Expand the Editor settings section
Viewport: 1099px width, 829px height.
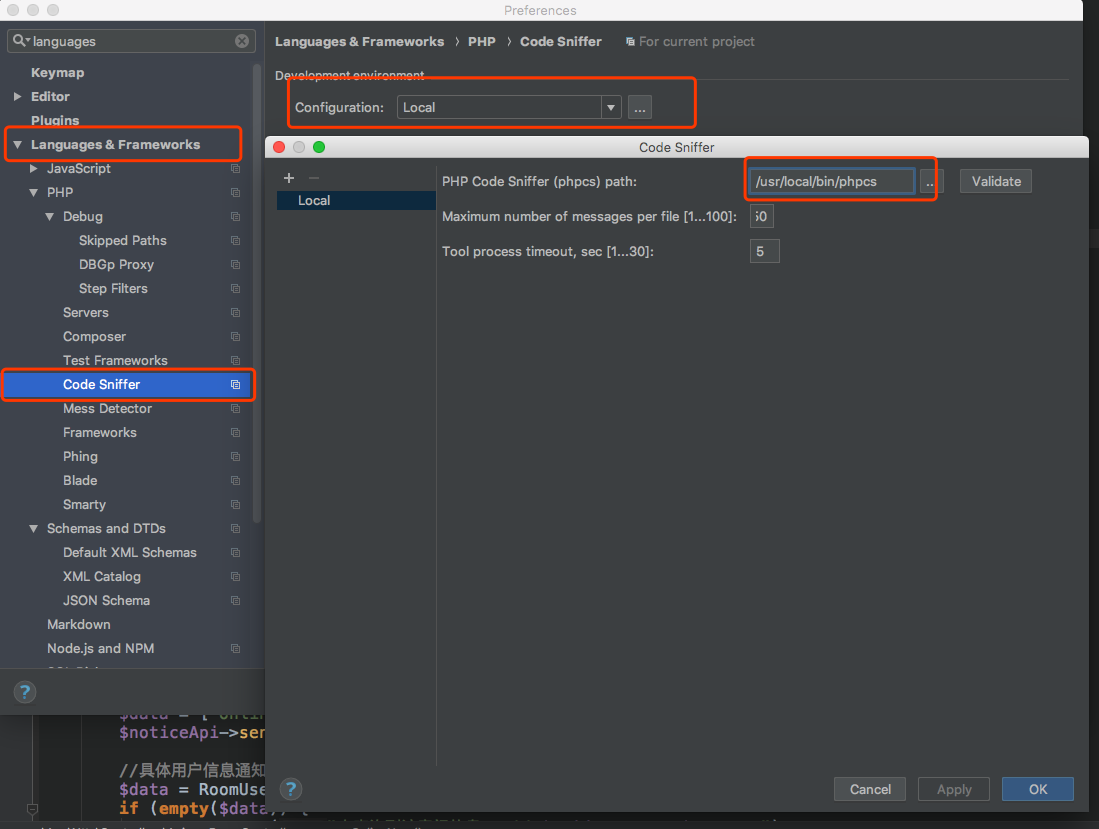click(x=18, y=97)
